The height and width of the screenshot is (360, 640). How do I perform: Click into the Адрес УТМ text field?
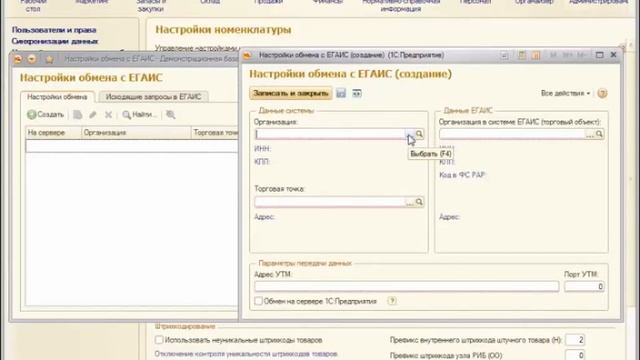(x=407, y=287)
